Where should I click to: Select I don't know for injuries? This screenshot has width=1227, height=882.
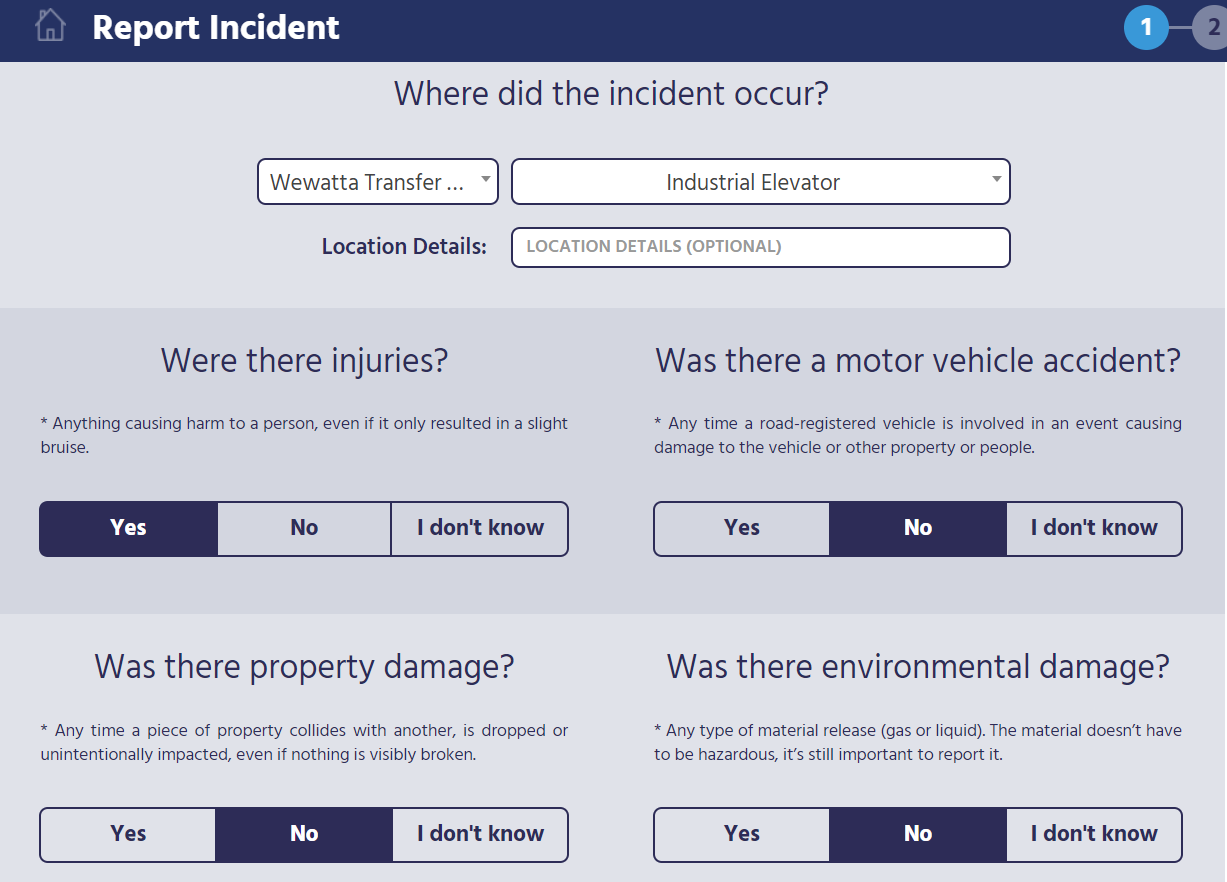click(480, 528)
